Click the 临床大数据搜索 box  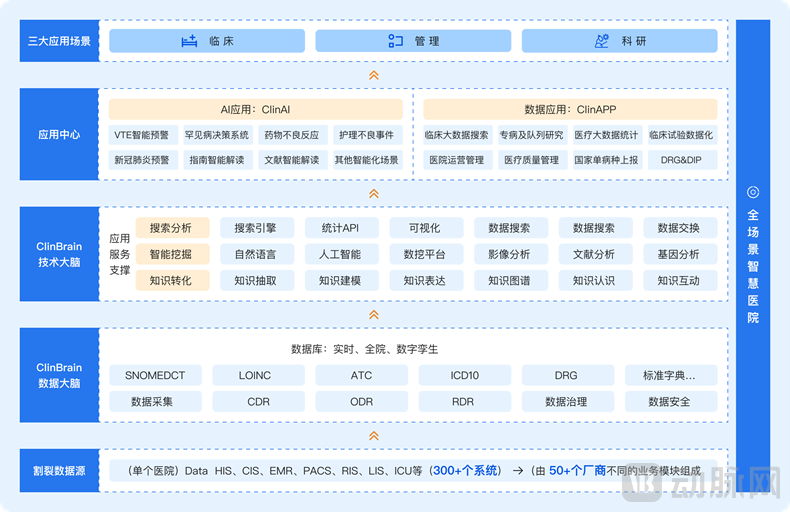pyautogui.click(x=457, y=135)
